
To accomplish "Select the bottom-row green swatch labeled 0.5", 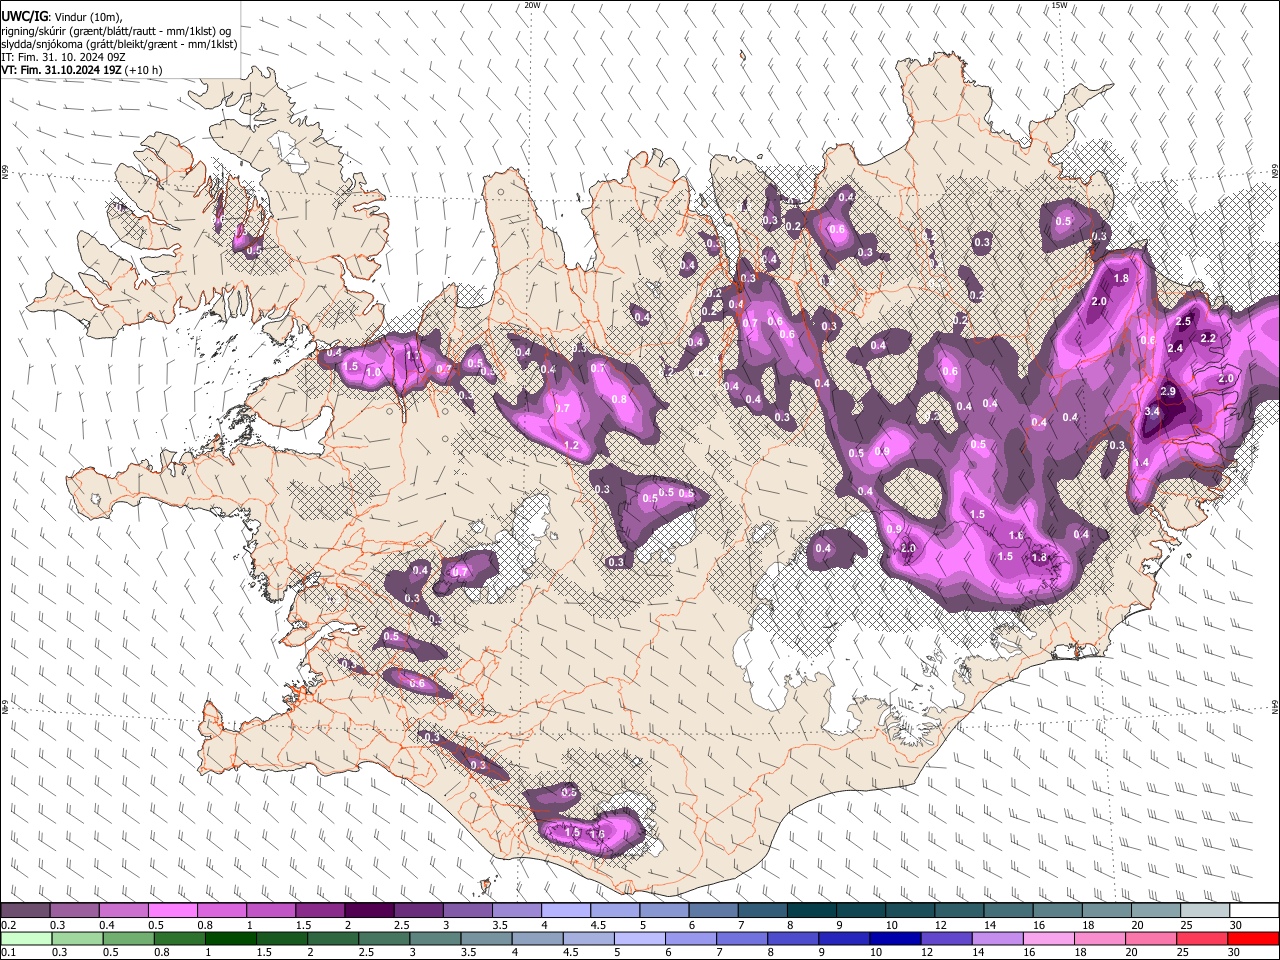I will point(128,938).
